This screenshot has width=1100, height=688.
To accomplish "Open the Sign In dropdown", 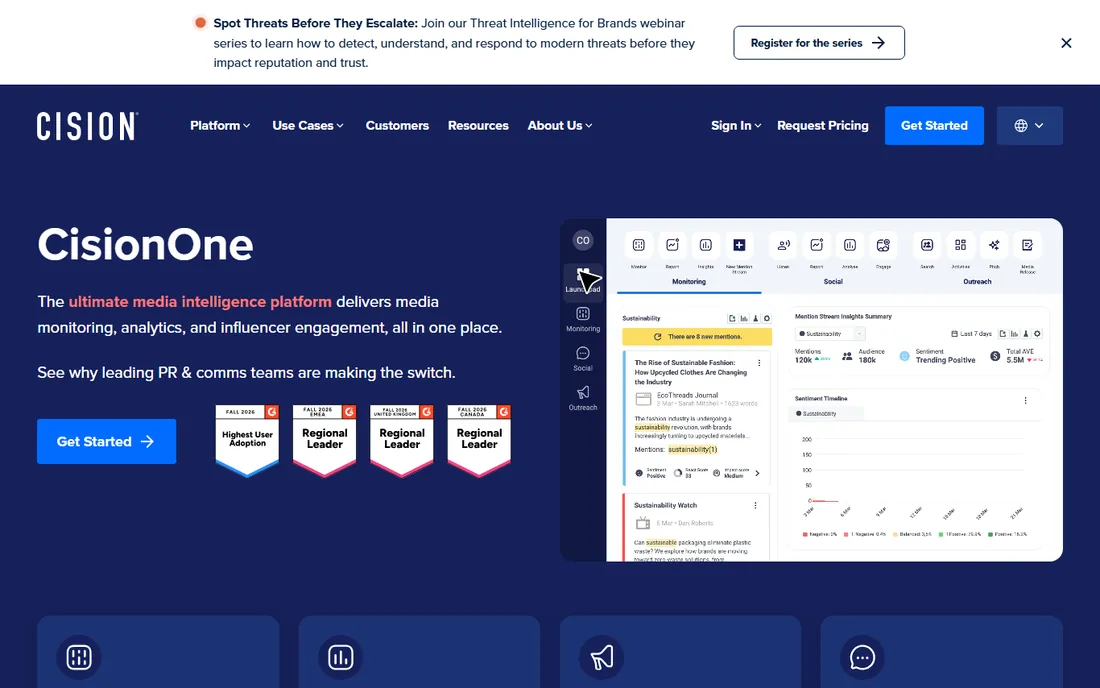I will point(736,126).
